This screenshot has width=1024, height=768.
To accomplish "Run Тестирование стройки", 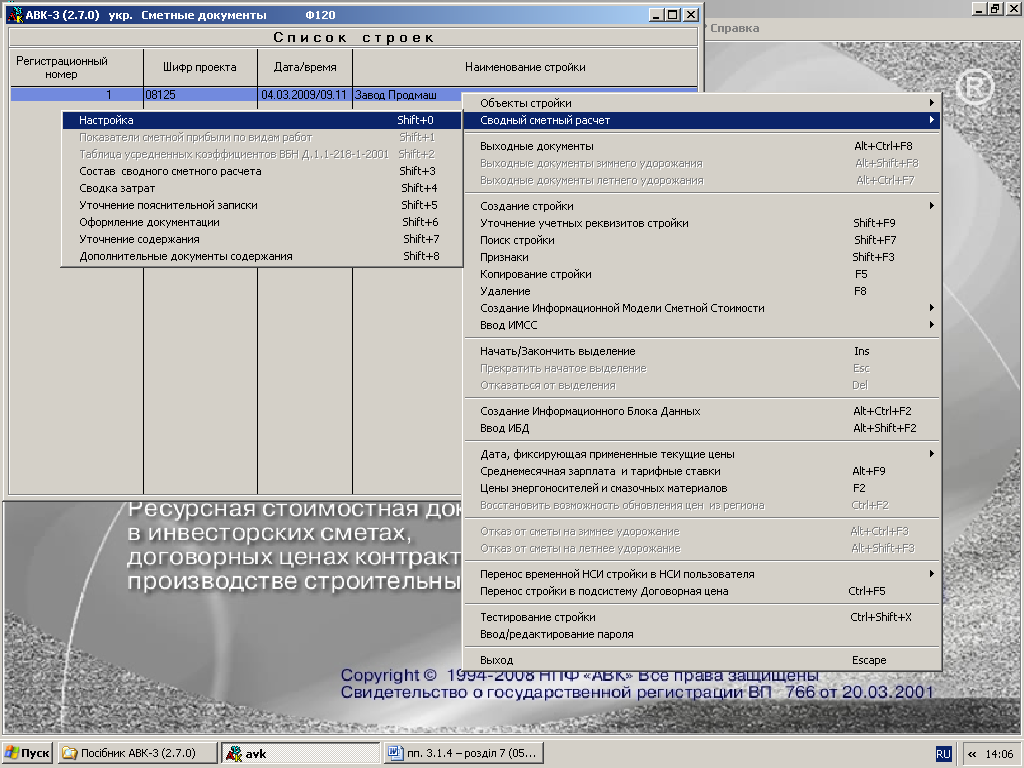I will [702, 618].
